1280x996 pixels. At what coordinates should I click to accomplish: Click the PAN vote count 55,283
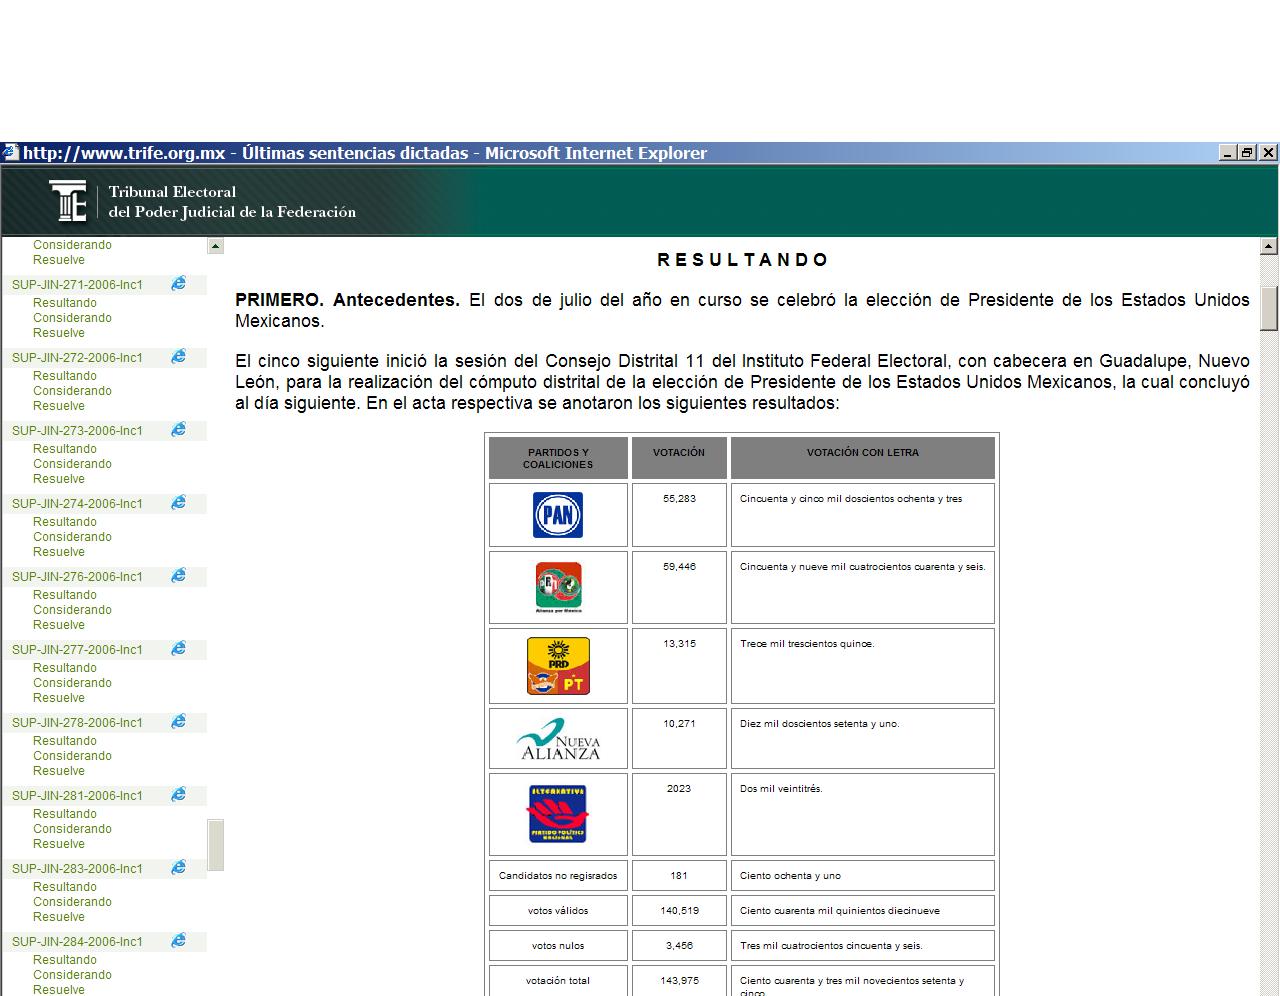[679, 499]
